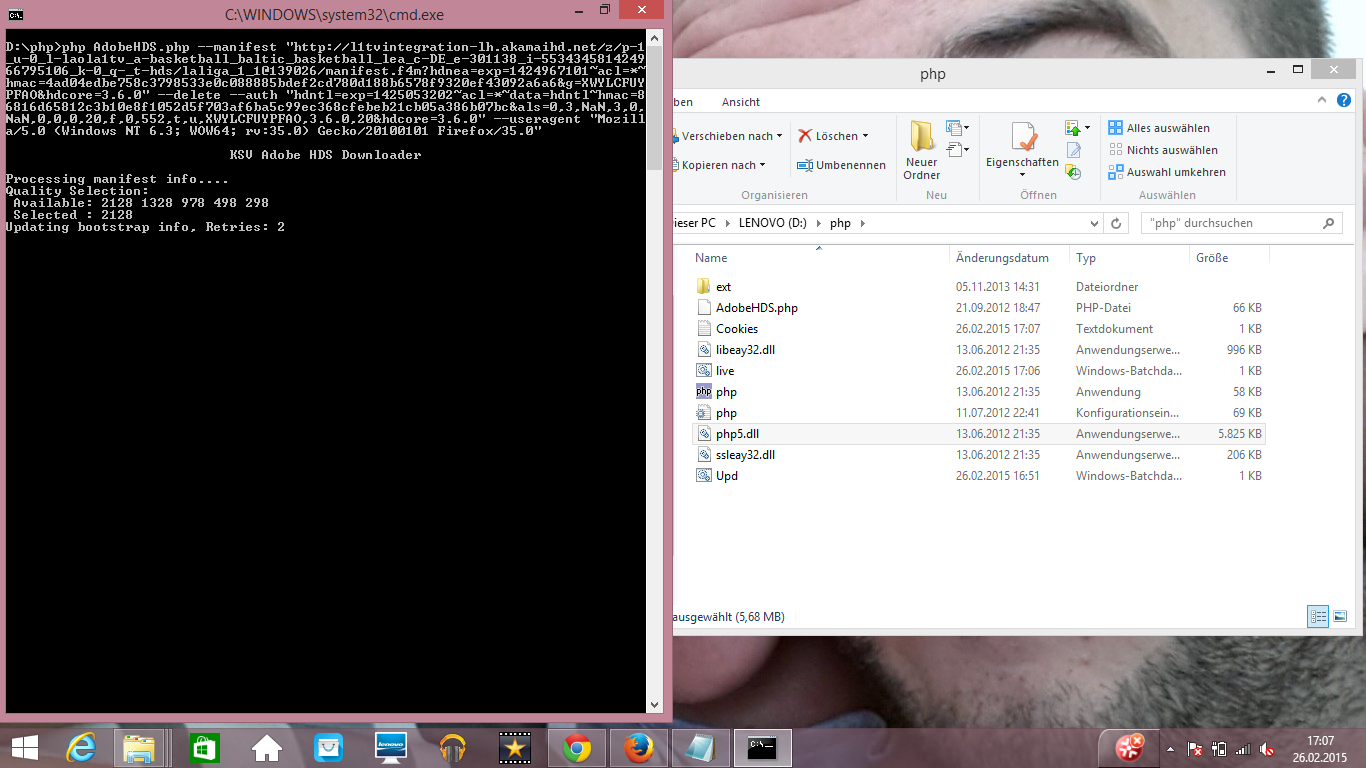1366x768 pixels.
Task: Click the cmd.exe taskbar button
Action: coord(763,748)
